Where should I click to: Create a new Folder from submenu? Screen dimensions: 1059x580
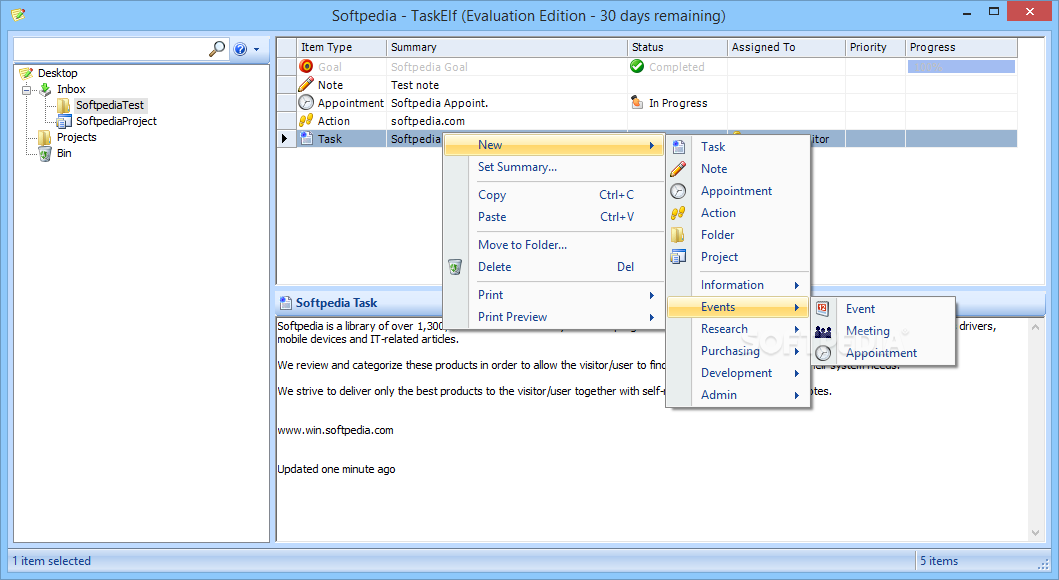(738, 235)
